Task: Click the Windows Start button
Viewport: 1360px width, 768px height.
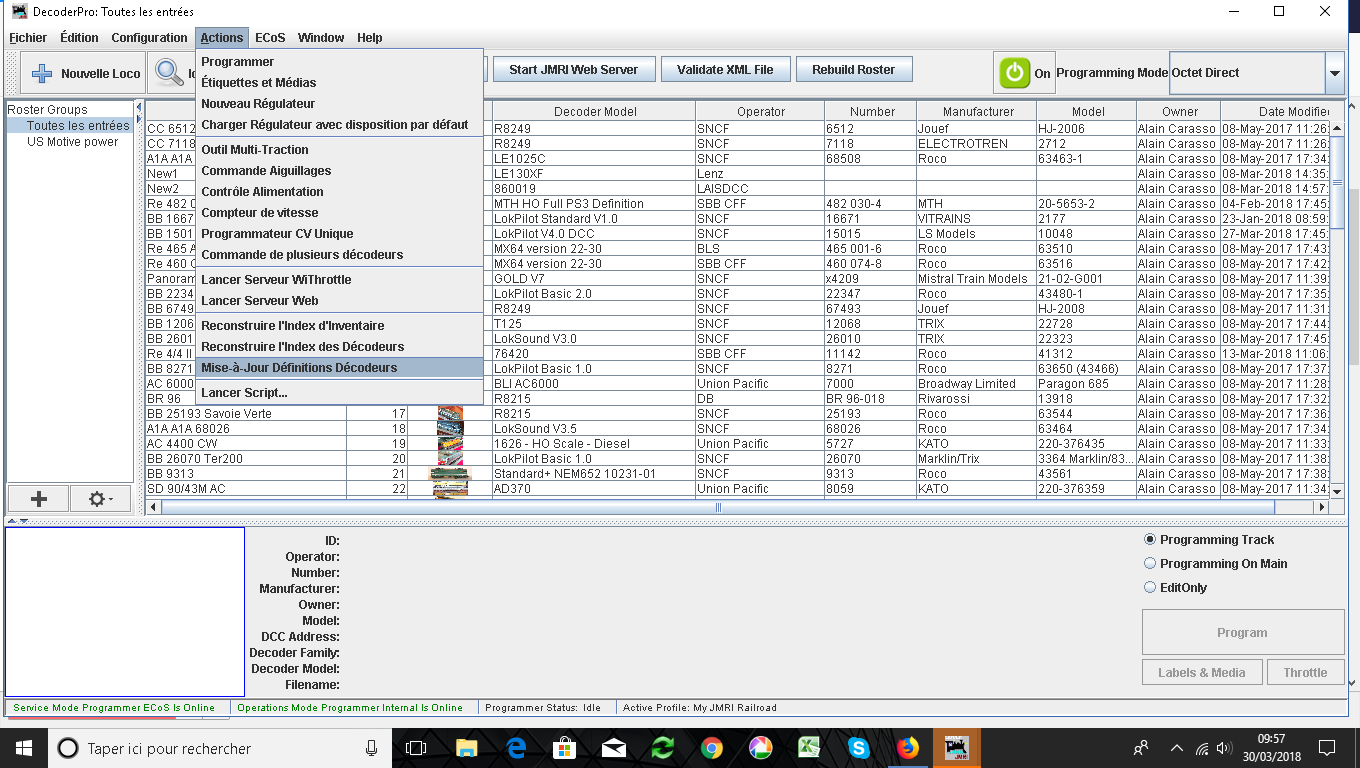Action: click(x=23, y=748)
